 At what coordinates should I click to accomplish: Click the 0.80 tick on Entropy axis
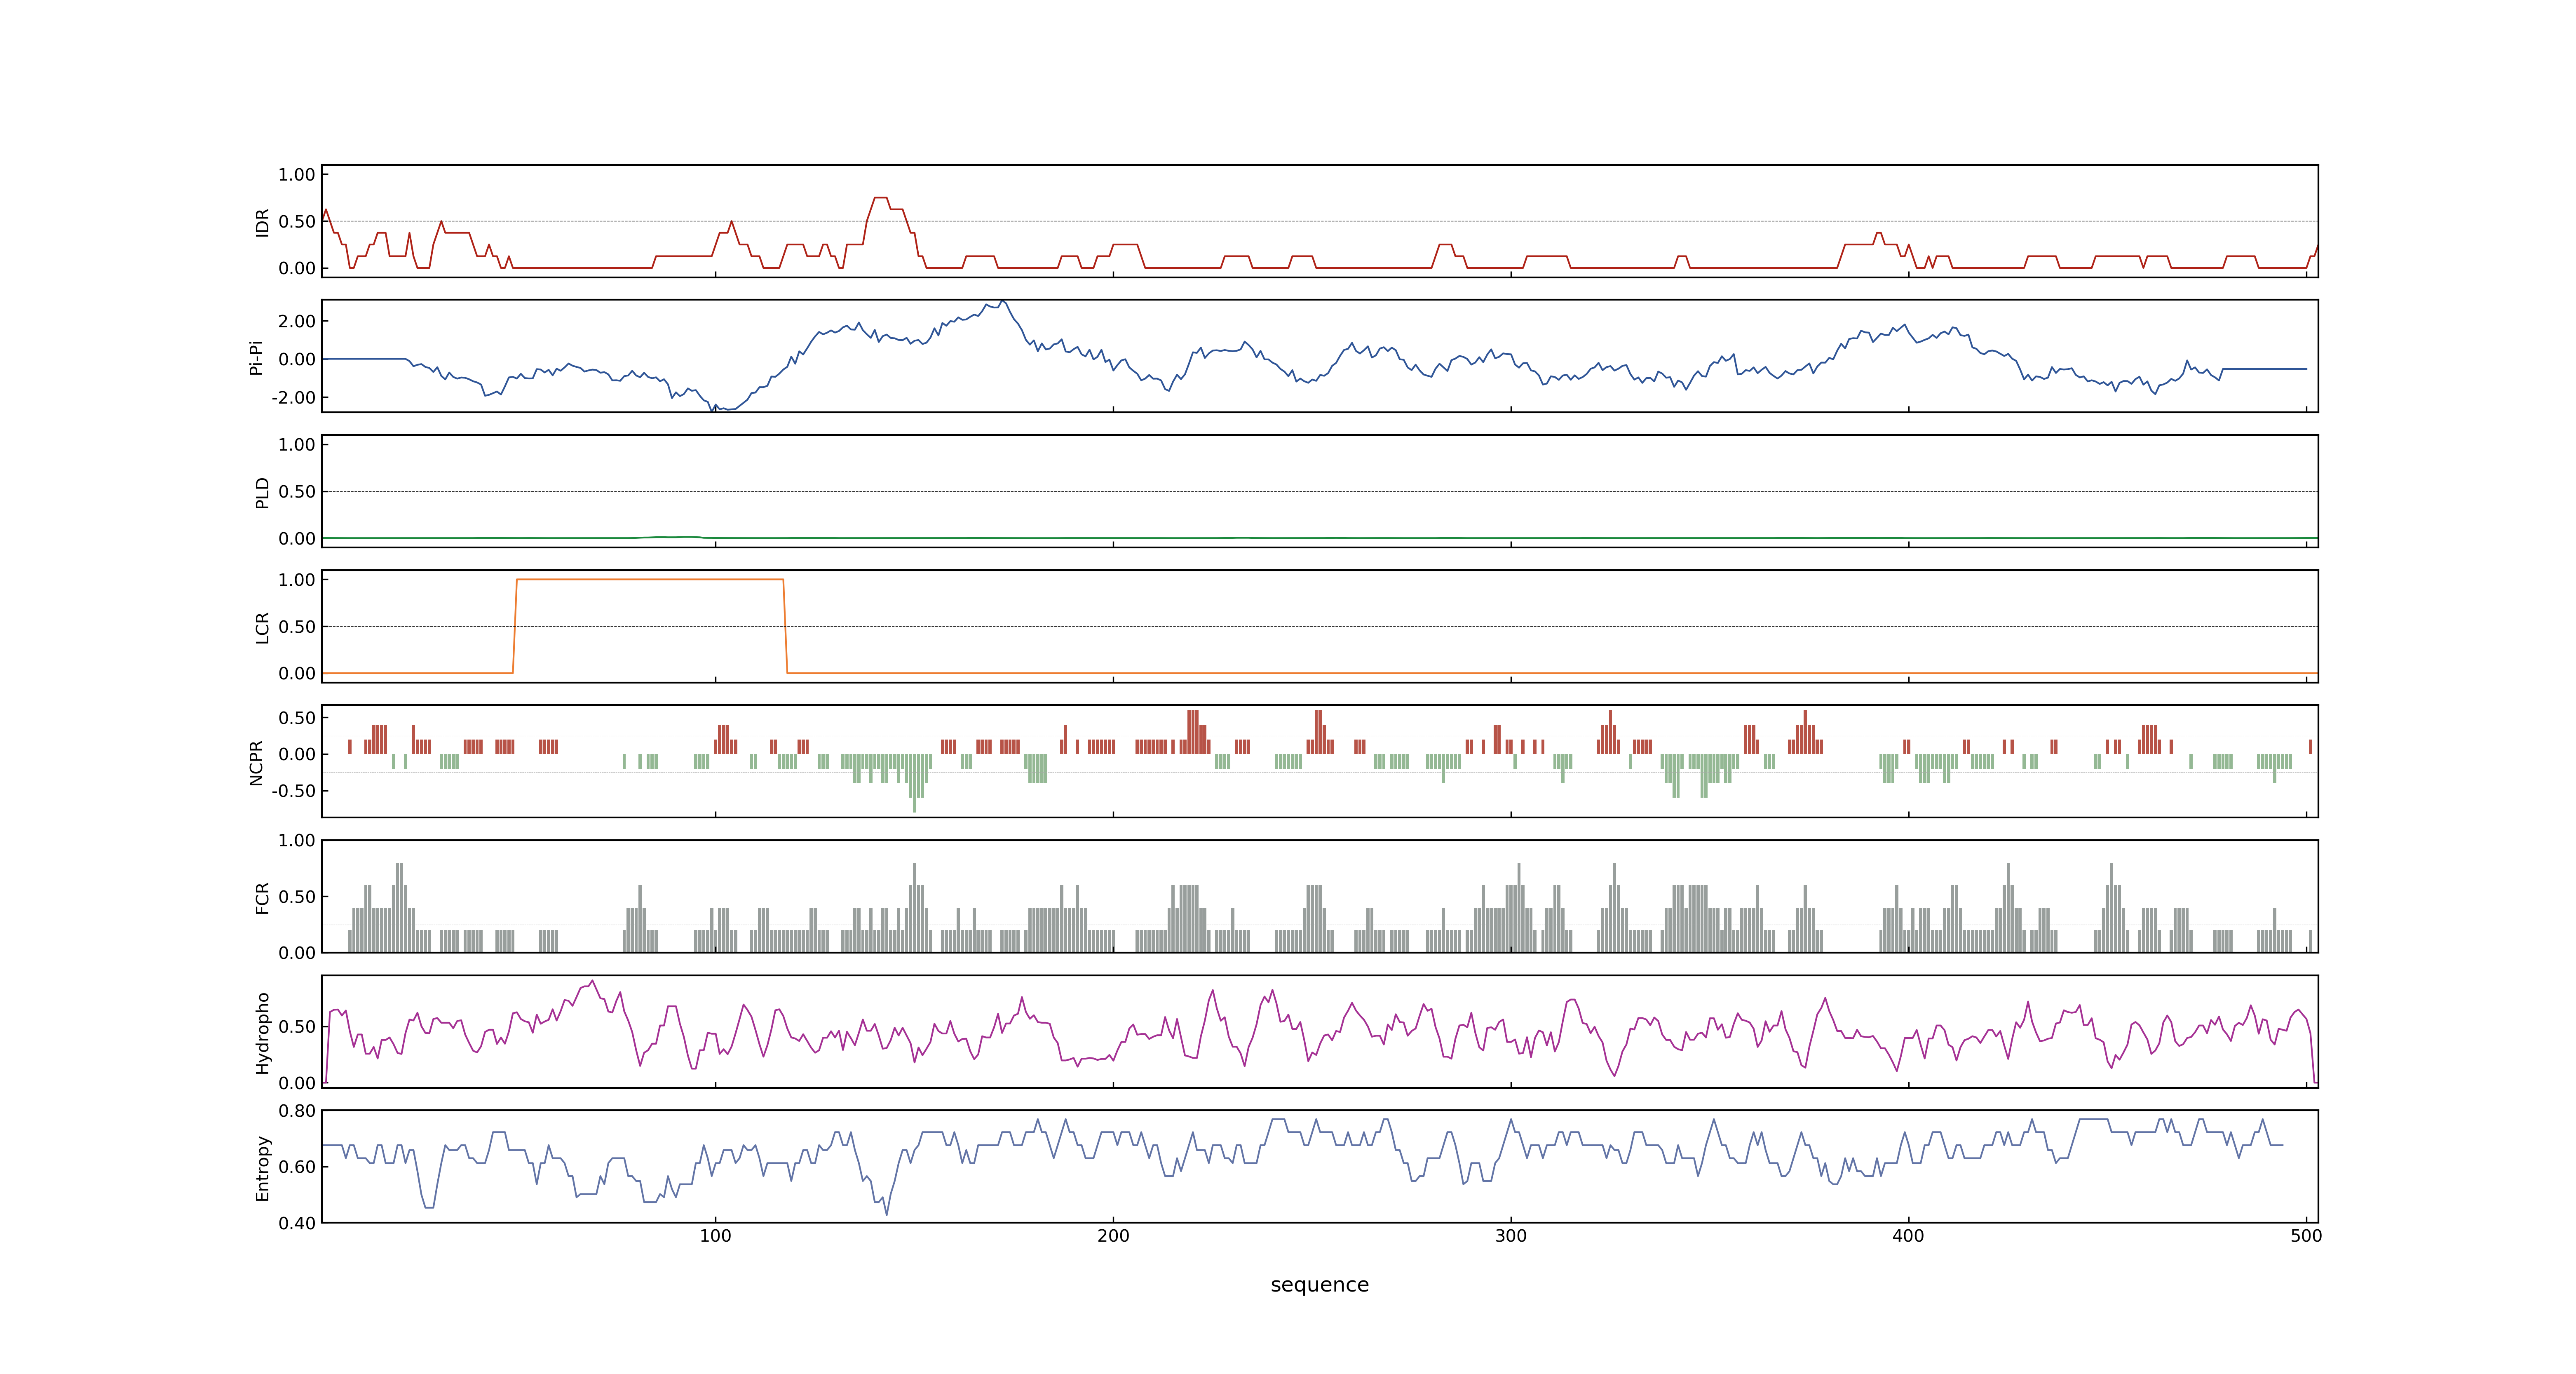(x=297, y=1110)
